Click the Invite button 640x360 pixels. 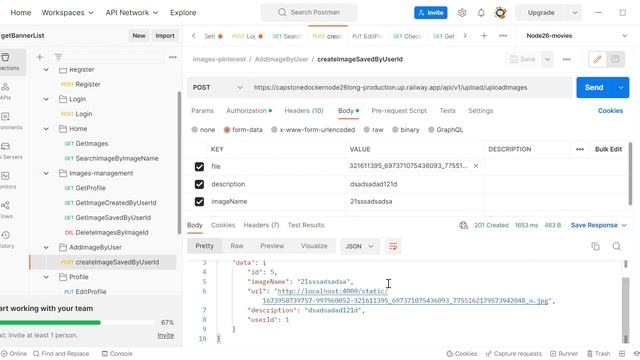[431, 13]
